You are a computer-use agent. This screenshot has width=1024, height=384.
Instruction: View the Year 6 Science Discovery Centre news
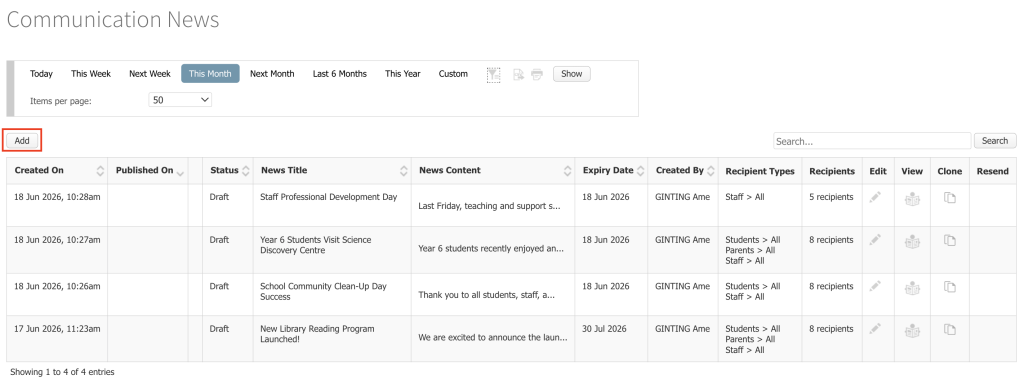coord(912,241)
